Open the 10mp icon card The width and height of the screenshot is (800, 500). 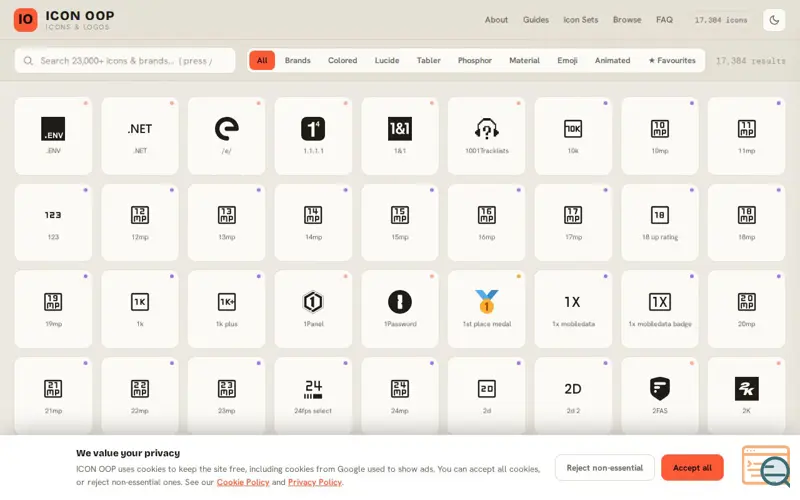coord(660,136)
